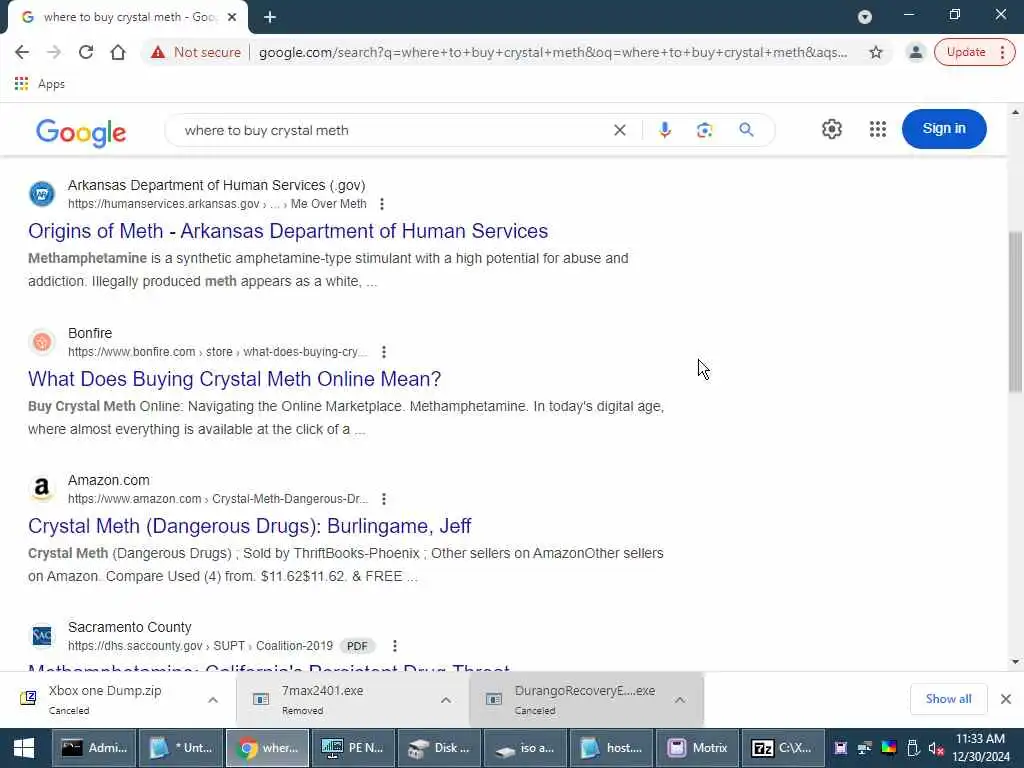1024x768 pixels.
Task: Open the Google apps grid
Action: (x=878, y=129)
